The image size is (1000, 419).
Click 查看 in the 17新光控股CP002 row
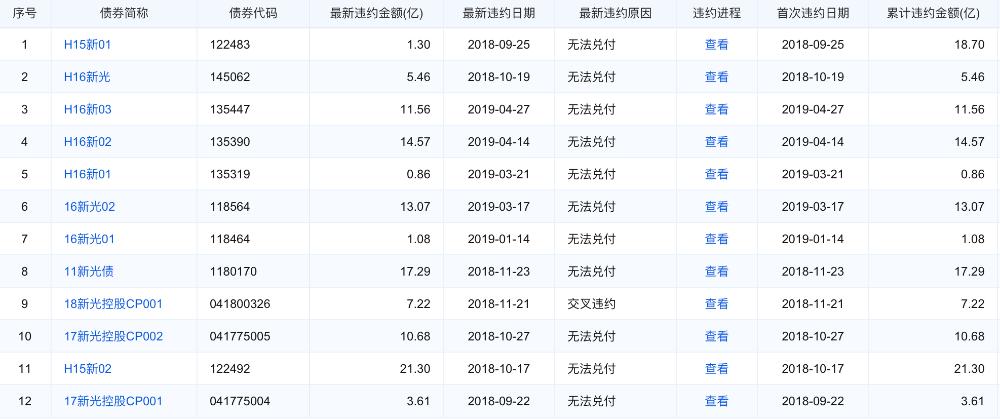716,336
